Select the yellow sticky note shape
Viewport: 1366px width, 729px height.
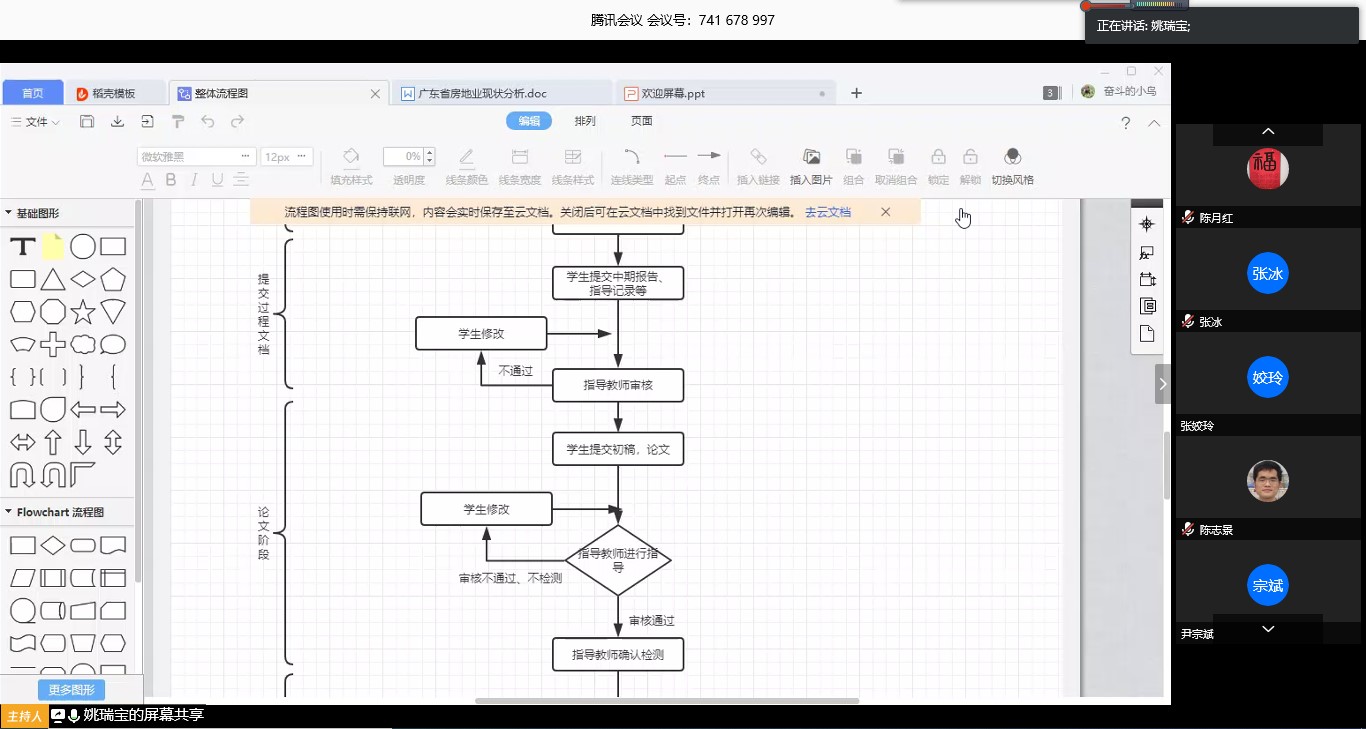pos(53,247)
